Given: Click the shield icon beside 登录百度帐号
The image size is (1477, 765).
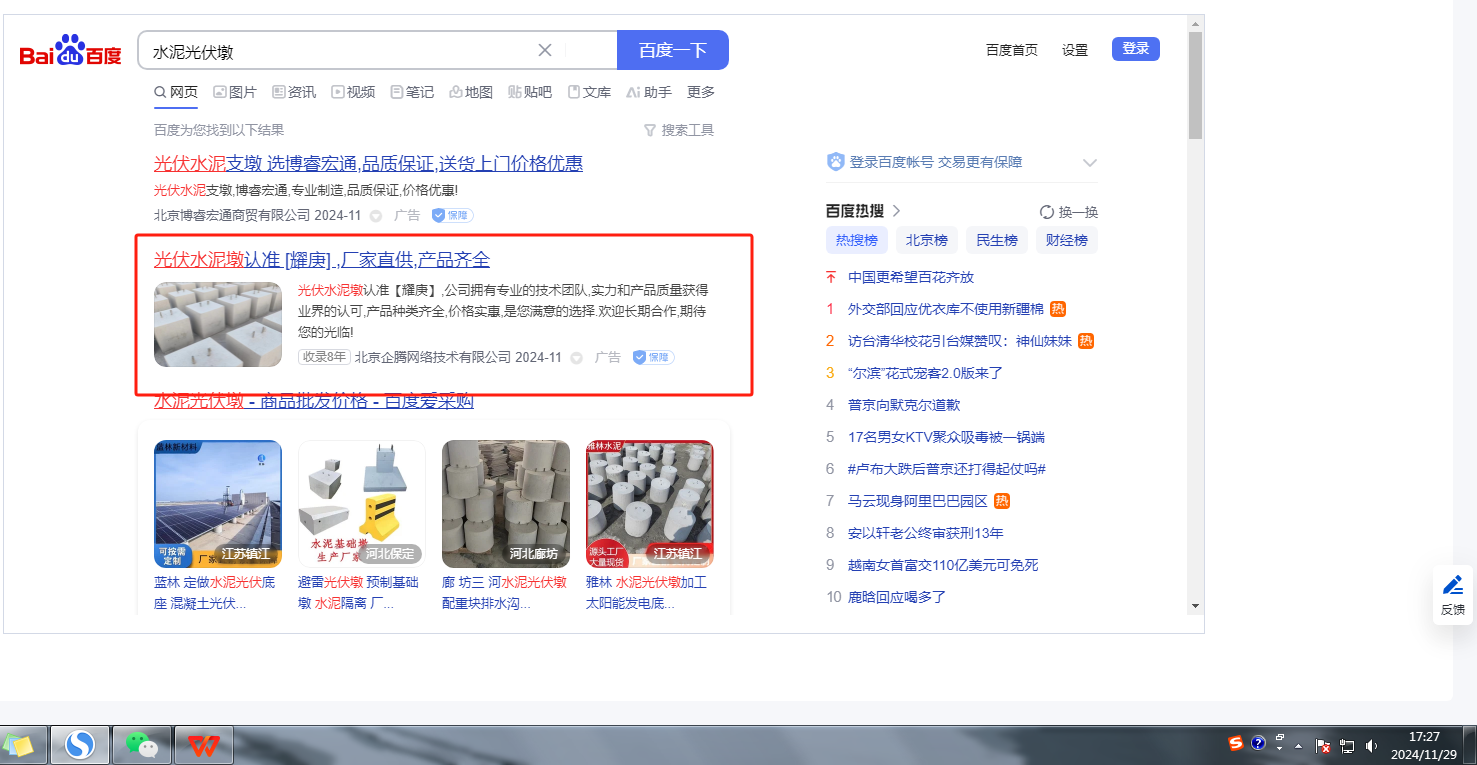Looking at the screenshot, I should pyautogui.click(x=836, y=162).
